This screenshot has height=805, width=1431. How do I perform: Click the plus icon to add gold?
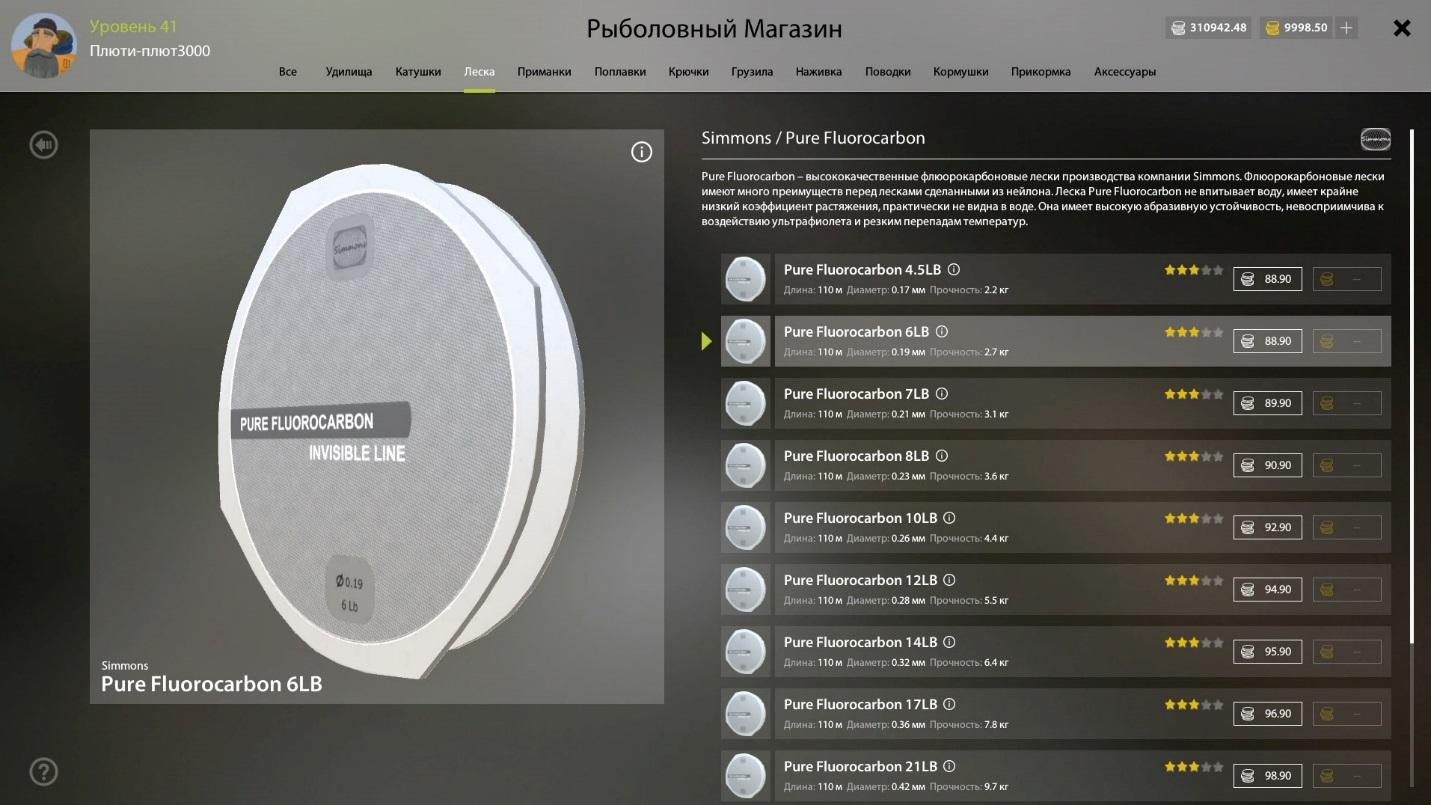[1346, 28]
